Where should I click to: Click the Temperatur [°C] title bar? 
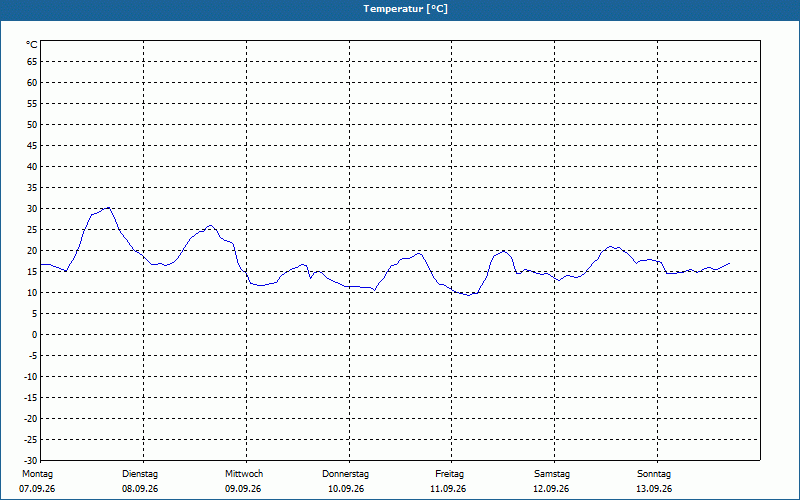tap(400, 10)
